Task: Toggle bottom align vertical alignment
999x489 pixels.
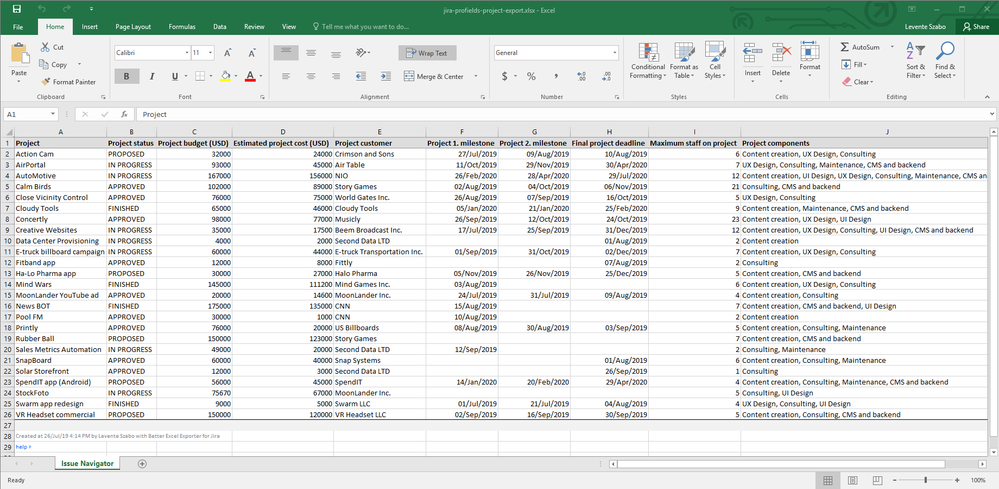Action: pos(335,53)
